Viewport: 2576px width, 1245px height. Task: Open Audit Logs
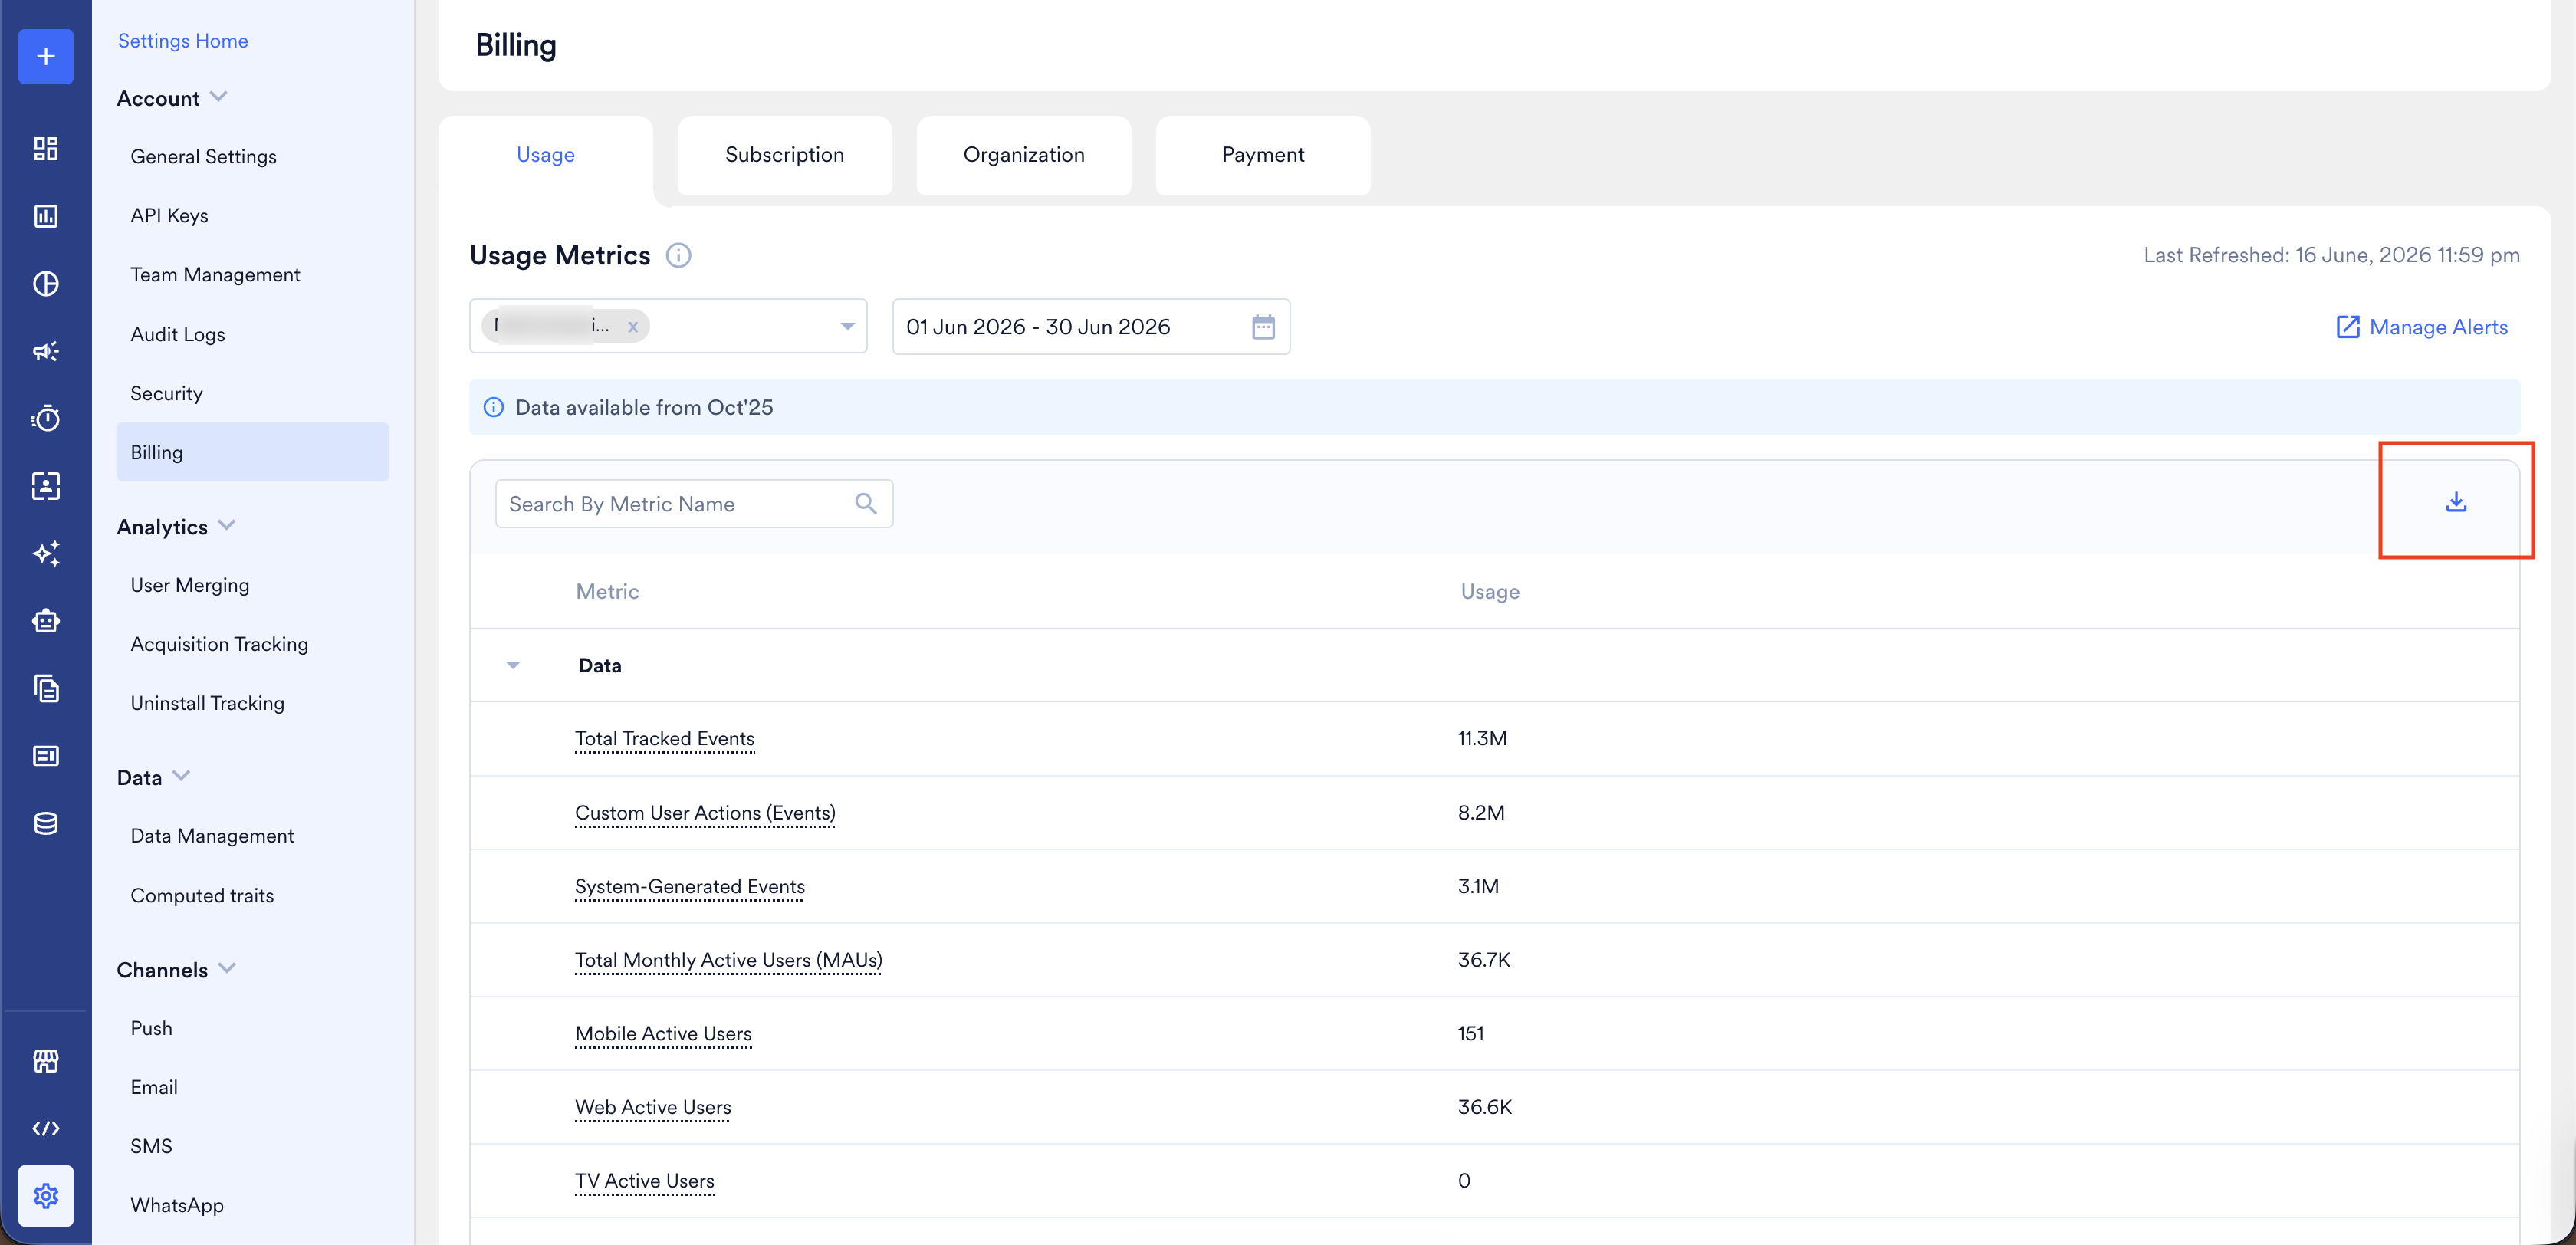(x=178, y=335)
